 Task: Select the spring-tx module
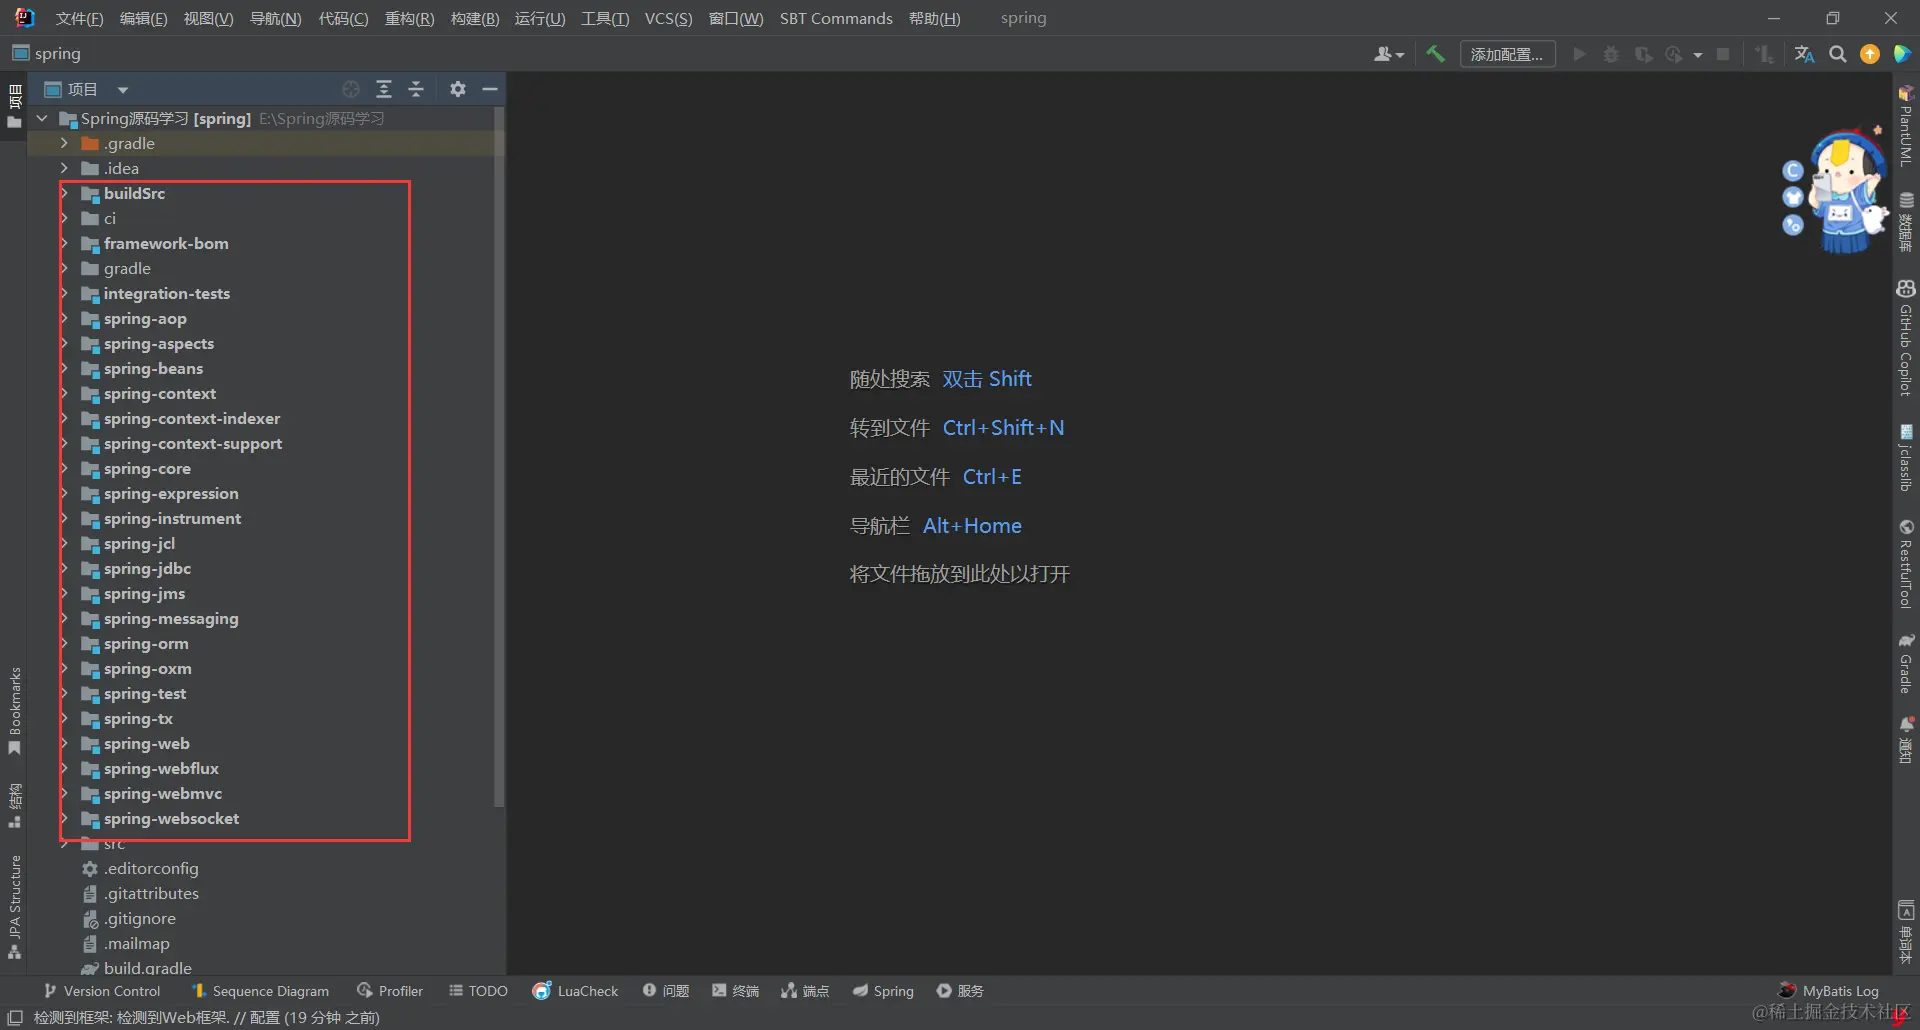[138, 719]
